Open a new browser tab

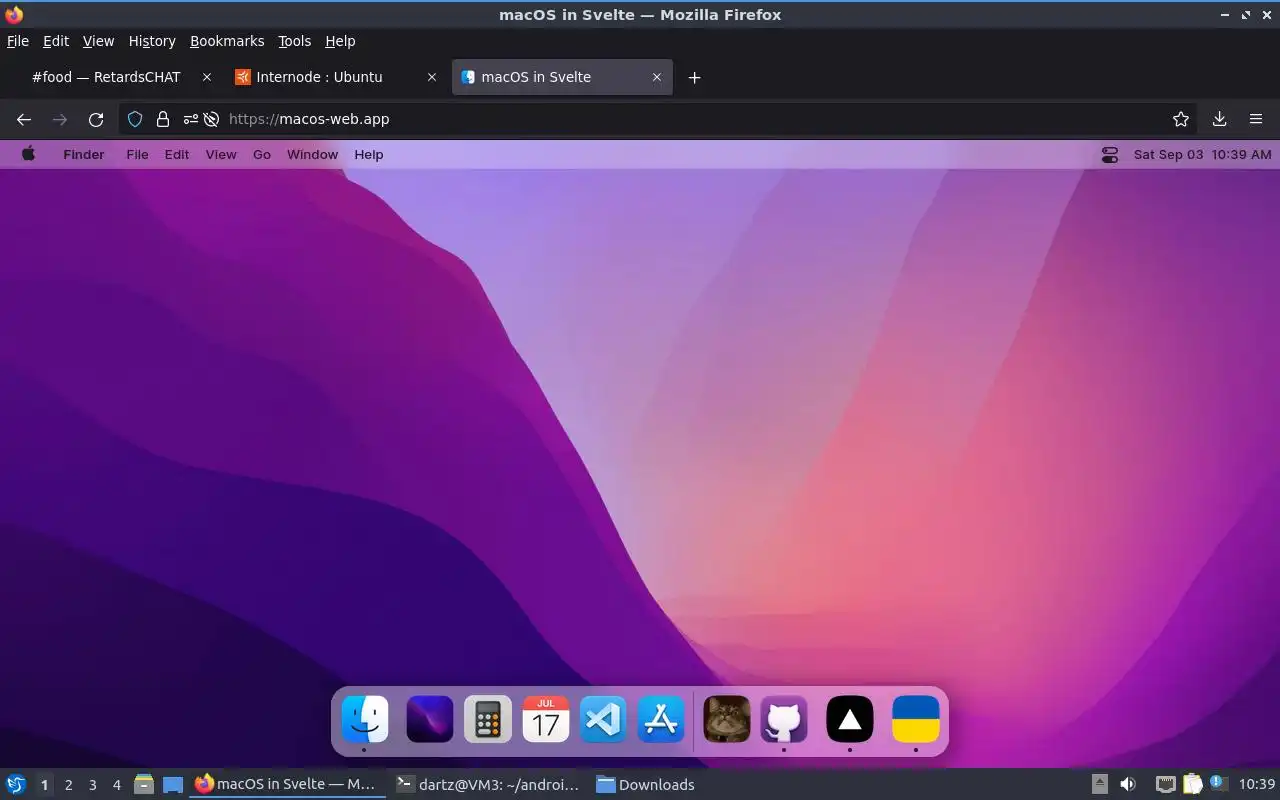click(x=694, y=77)
